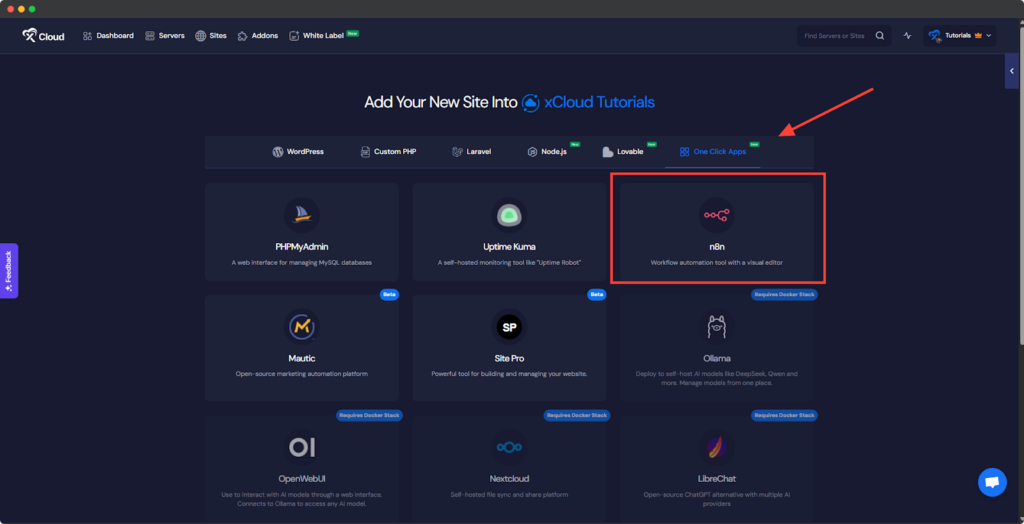The width and height of the screenshot is (1024, 524).
Task: Select the Mautic app icon
Action: coord(301,326)
